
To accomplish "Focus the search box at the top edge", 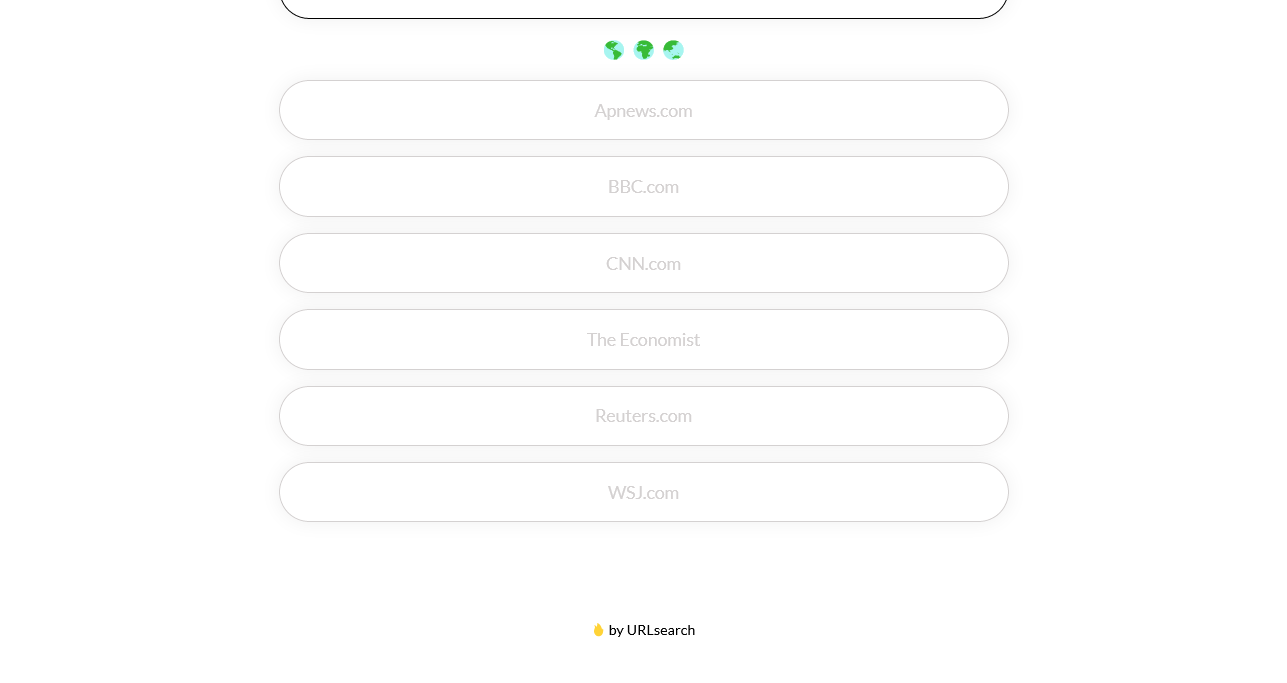I will click(643, 7).
